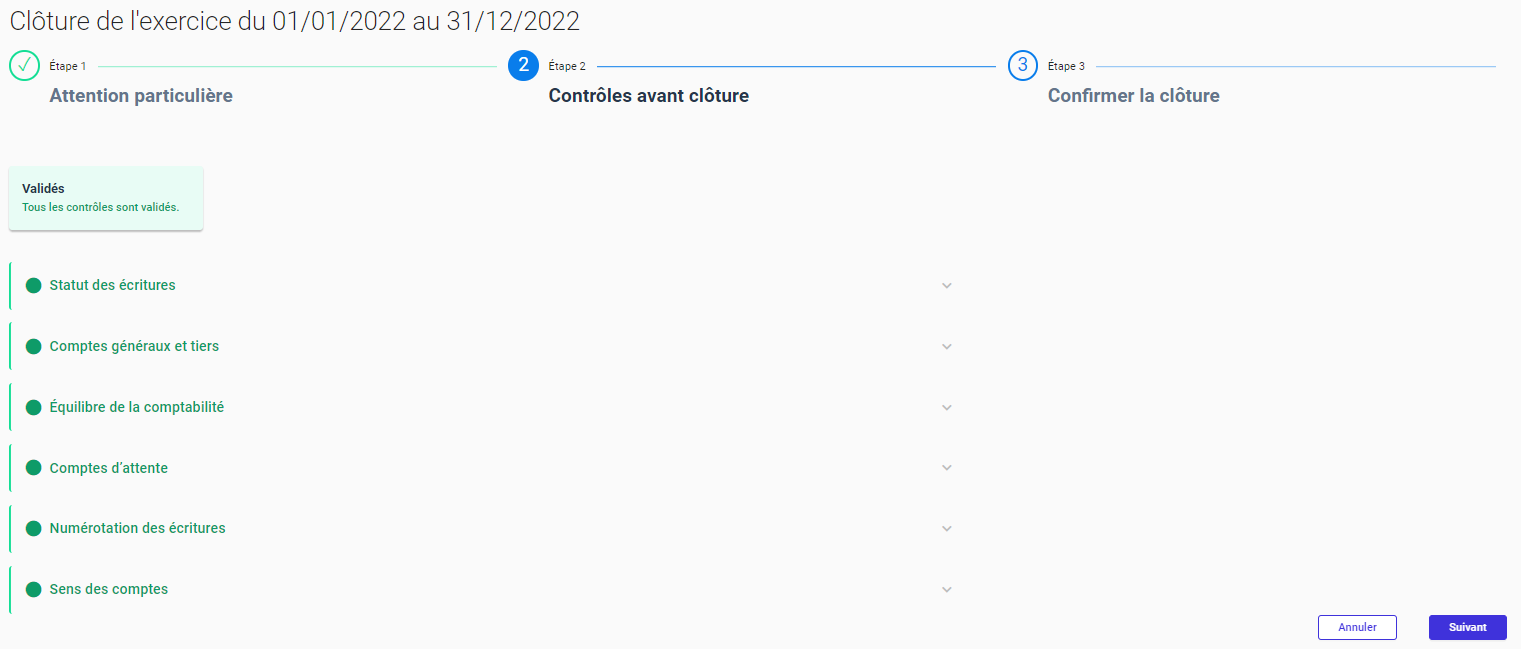Open the Confirmer la clôture step

(1133, 96)
